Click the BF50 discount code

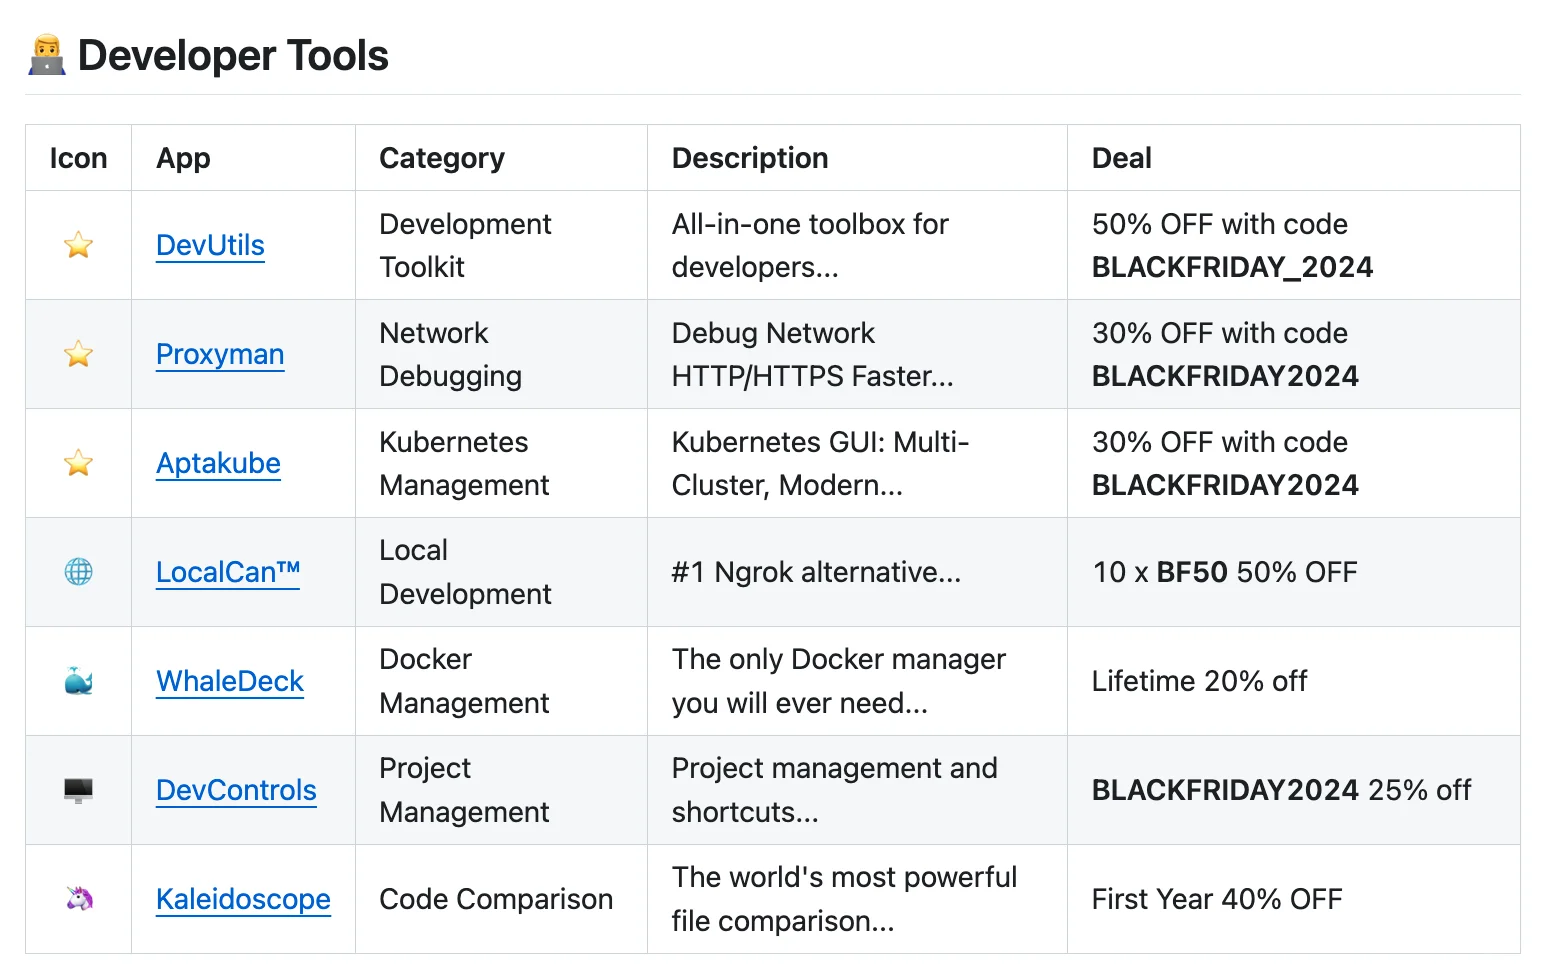pyautogui.click(x=1191, y=572)
